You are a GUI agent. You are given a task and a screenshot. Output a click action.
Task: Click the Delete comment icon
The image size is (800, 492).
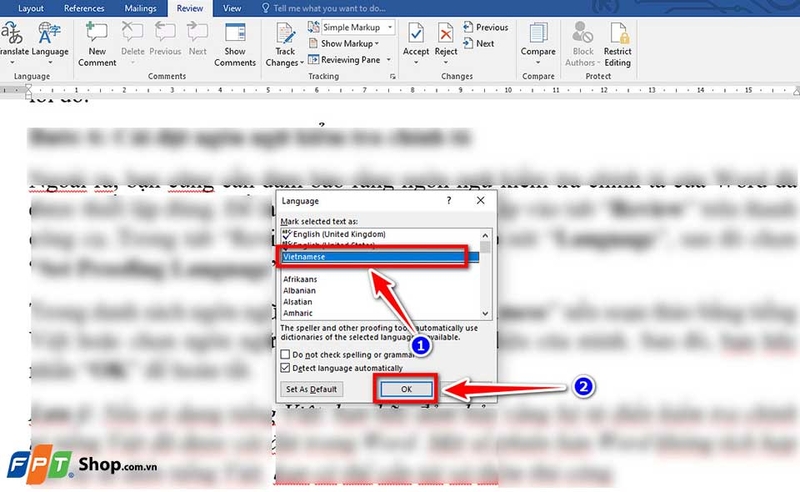132,33
